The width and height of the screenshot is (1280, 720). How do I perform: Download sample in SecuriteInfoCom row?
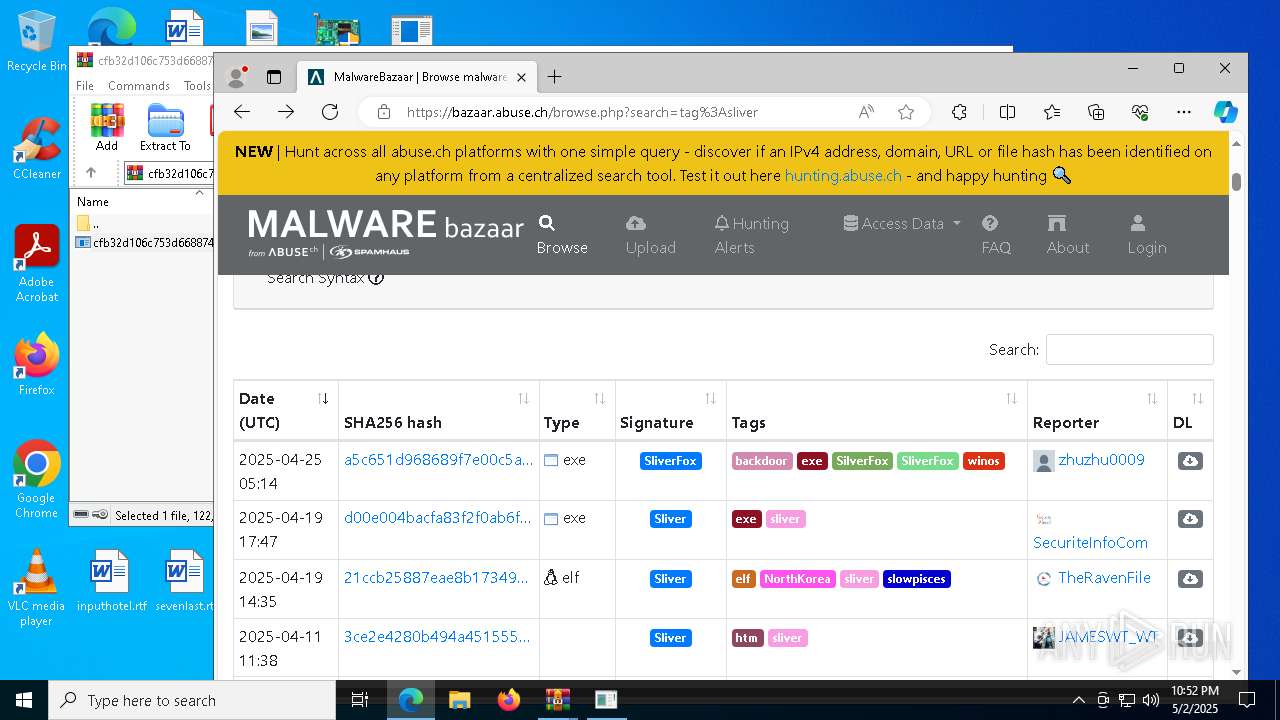point(1190,519)
